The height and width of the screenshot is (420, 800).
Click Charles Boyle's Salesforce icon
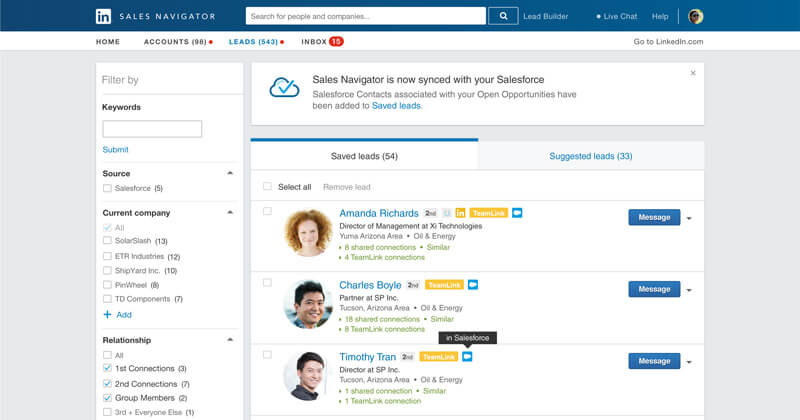pos(473,284)
